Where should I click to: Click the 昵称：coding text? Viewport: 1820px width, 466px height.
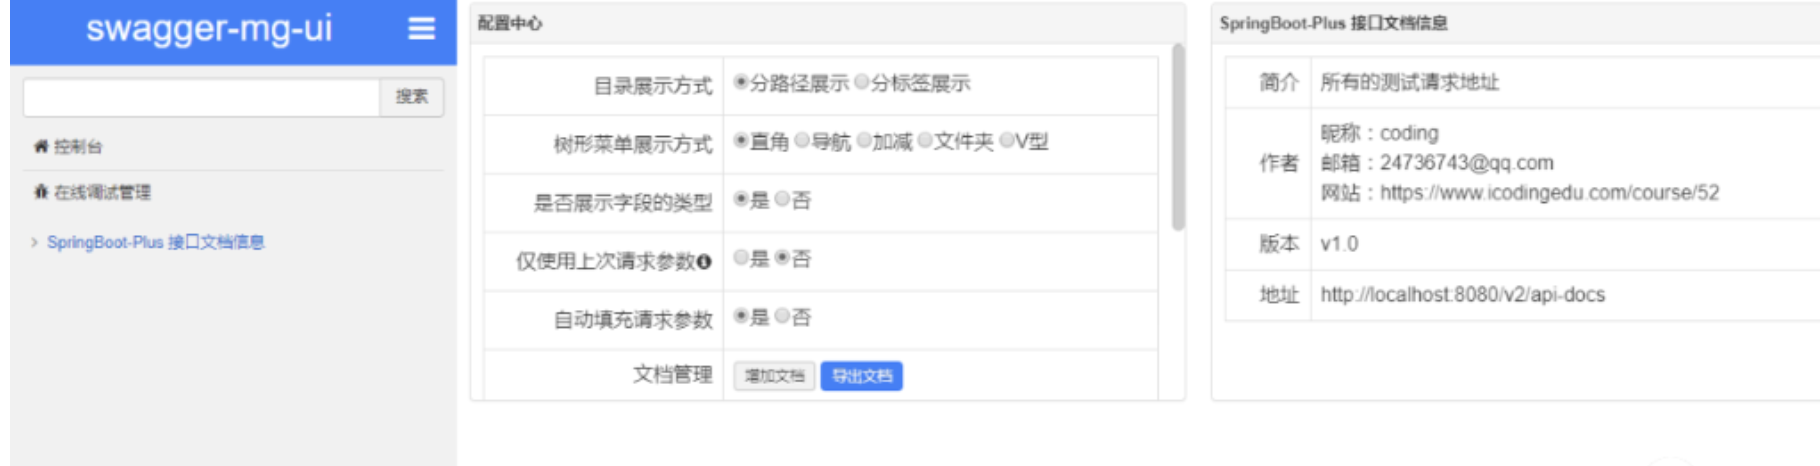coord(1379,132)
